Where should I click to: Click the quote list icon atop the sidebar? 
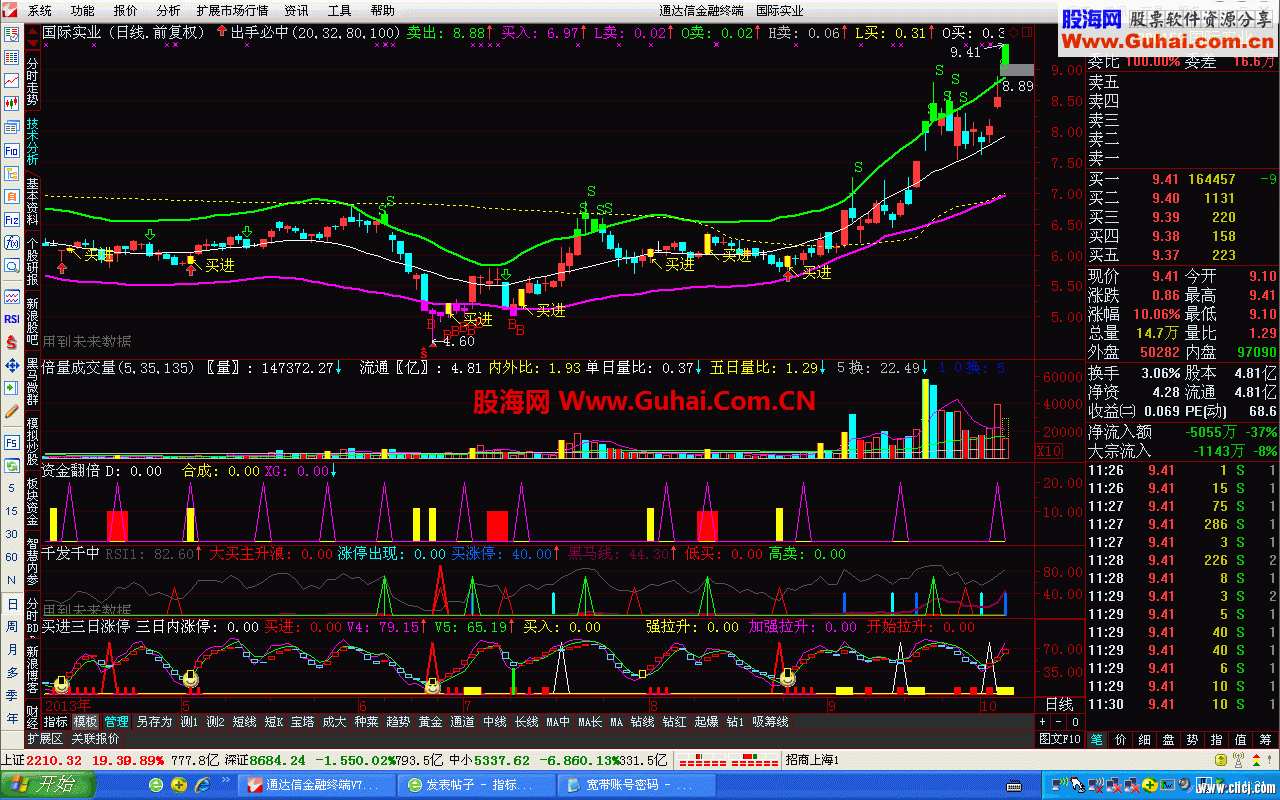tap(11, 33)
